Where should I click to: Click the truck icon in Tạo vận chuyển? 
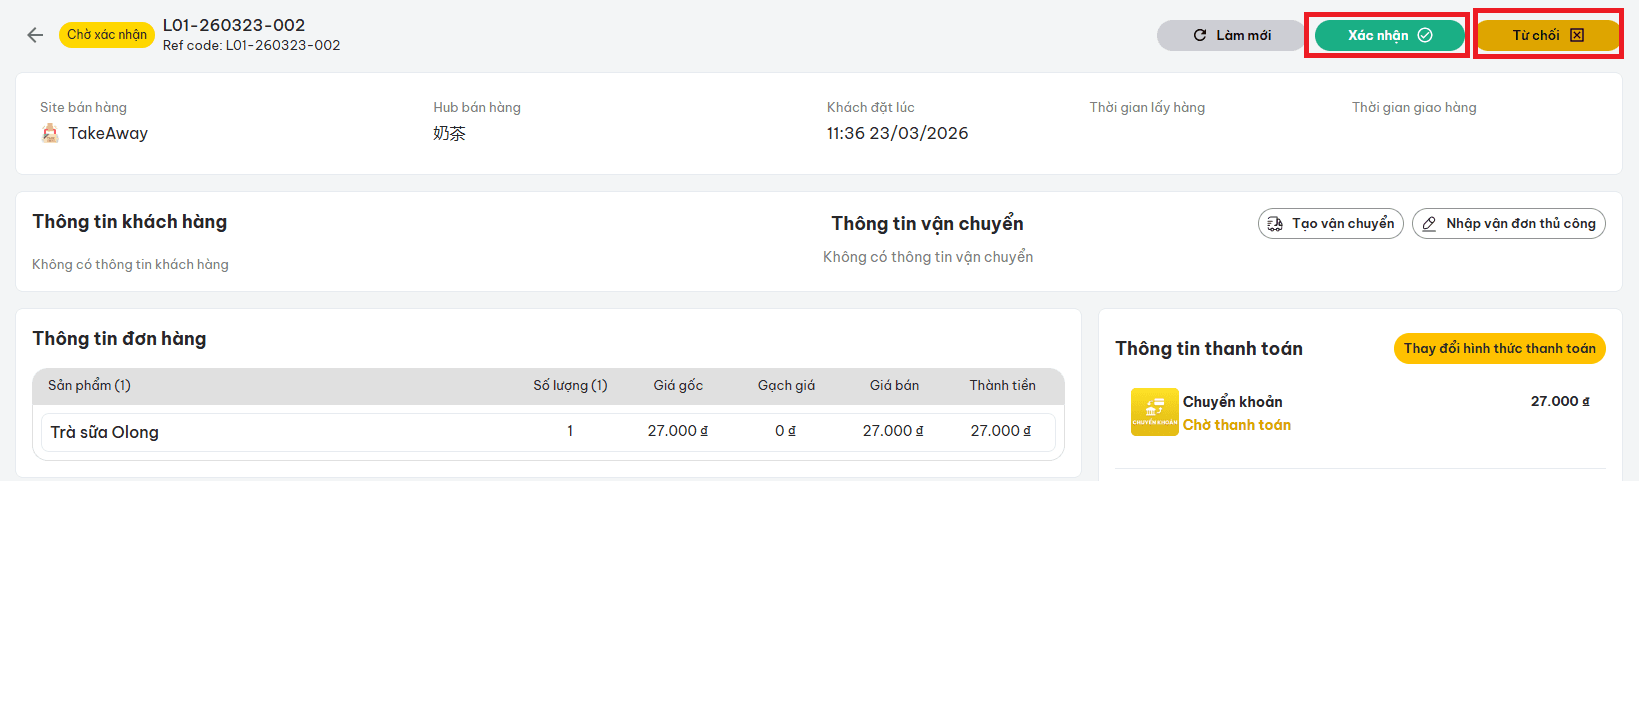click(x=1275, y=224)
